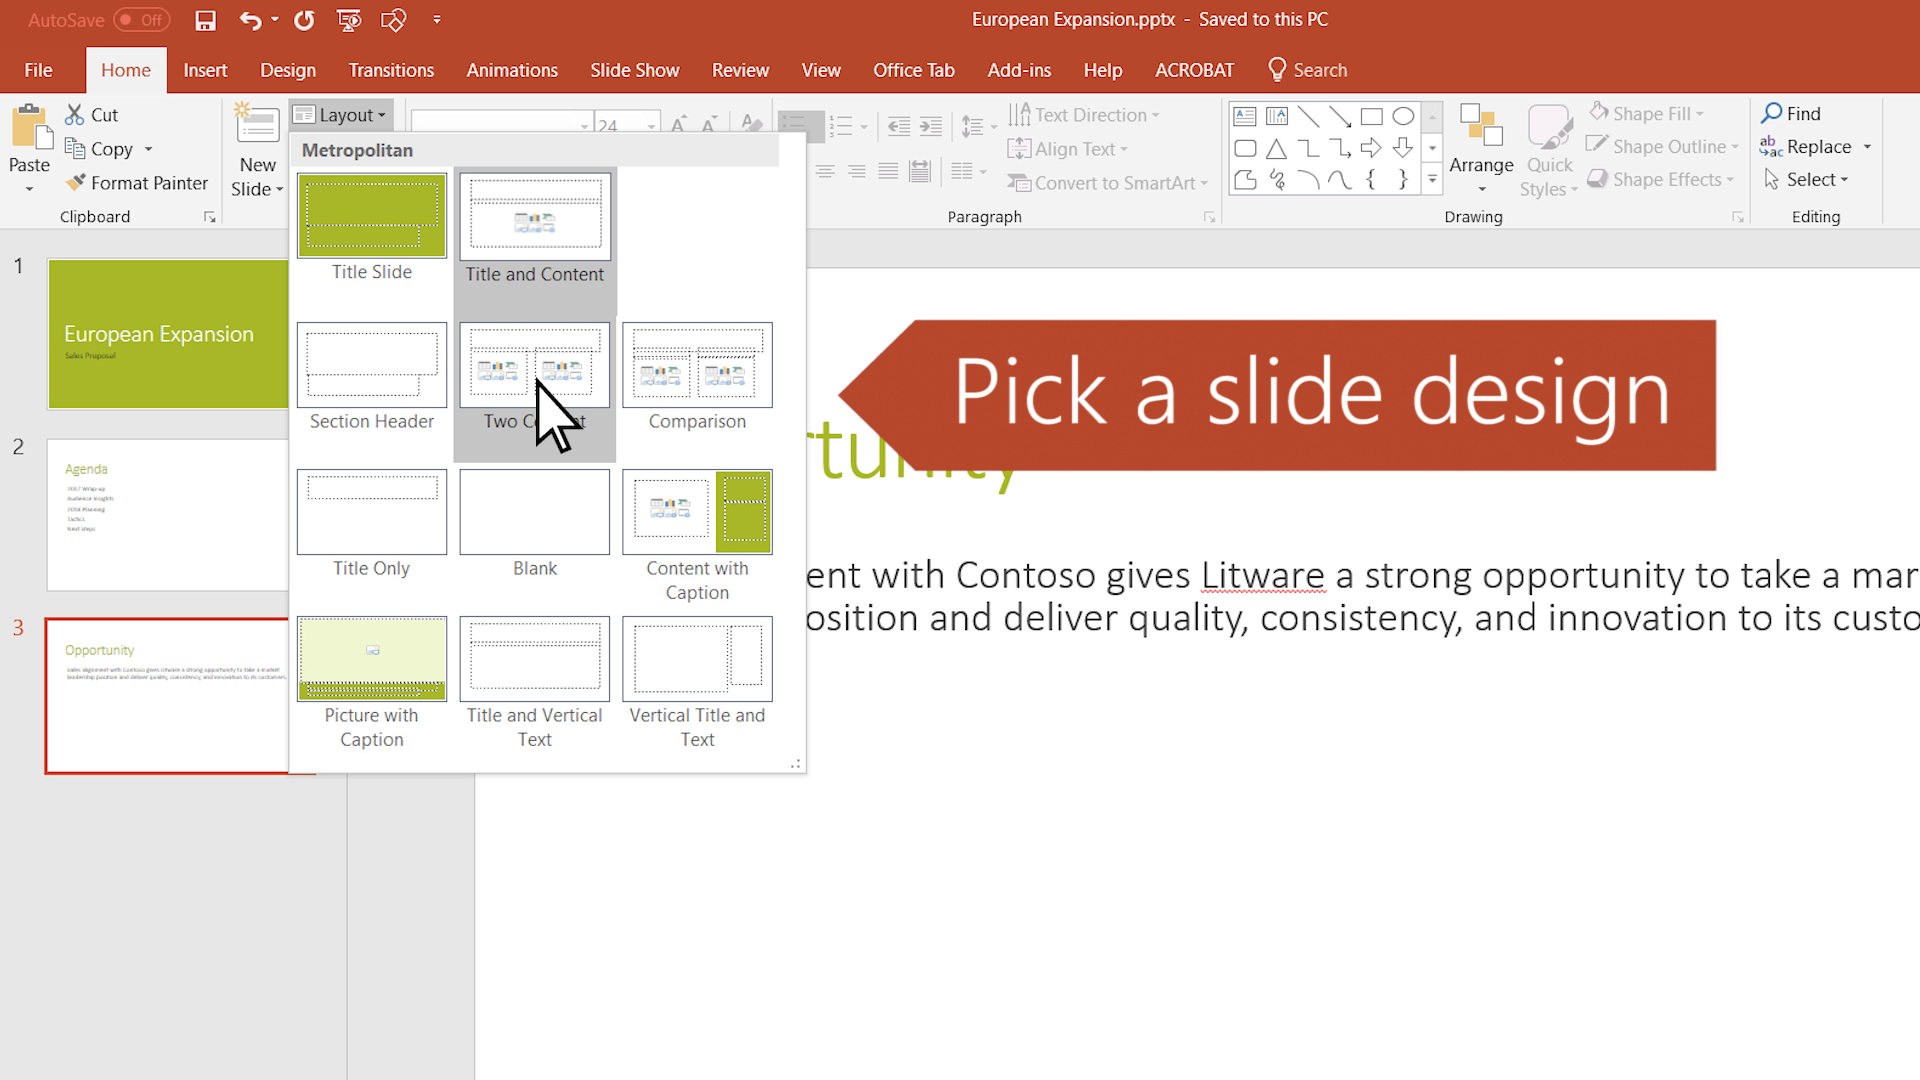1920x1080 pixels.
Task: Click the Undo arrow icon
Action: pyautogui.click(x=250, y=20)
